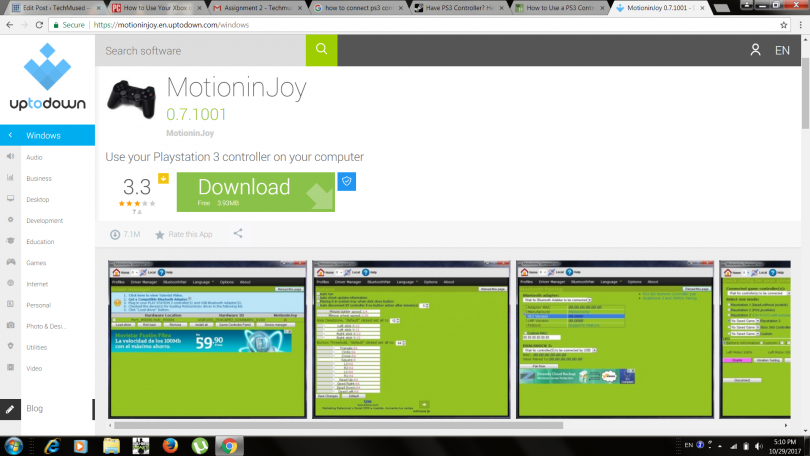Click the MotioninJoy developer link
Screen dimensions: 810x456
pos(190,132)
